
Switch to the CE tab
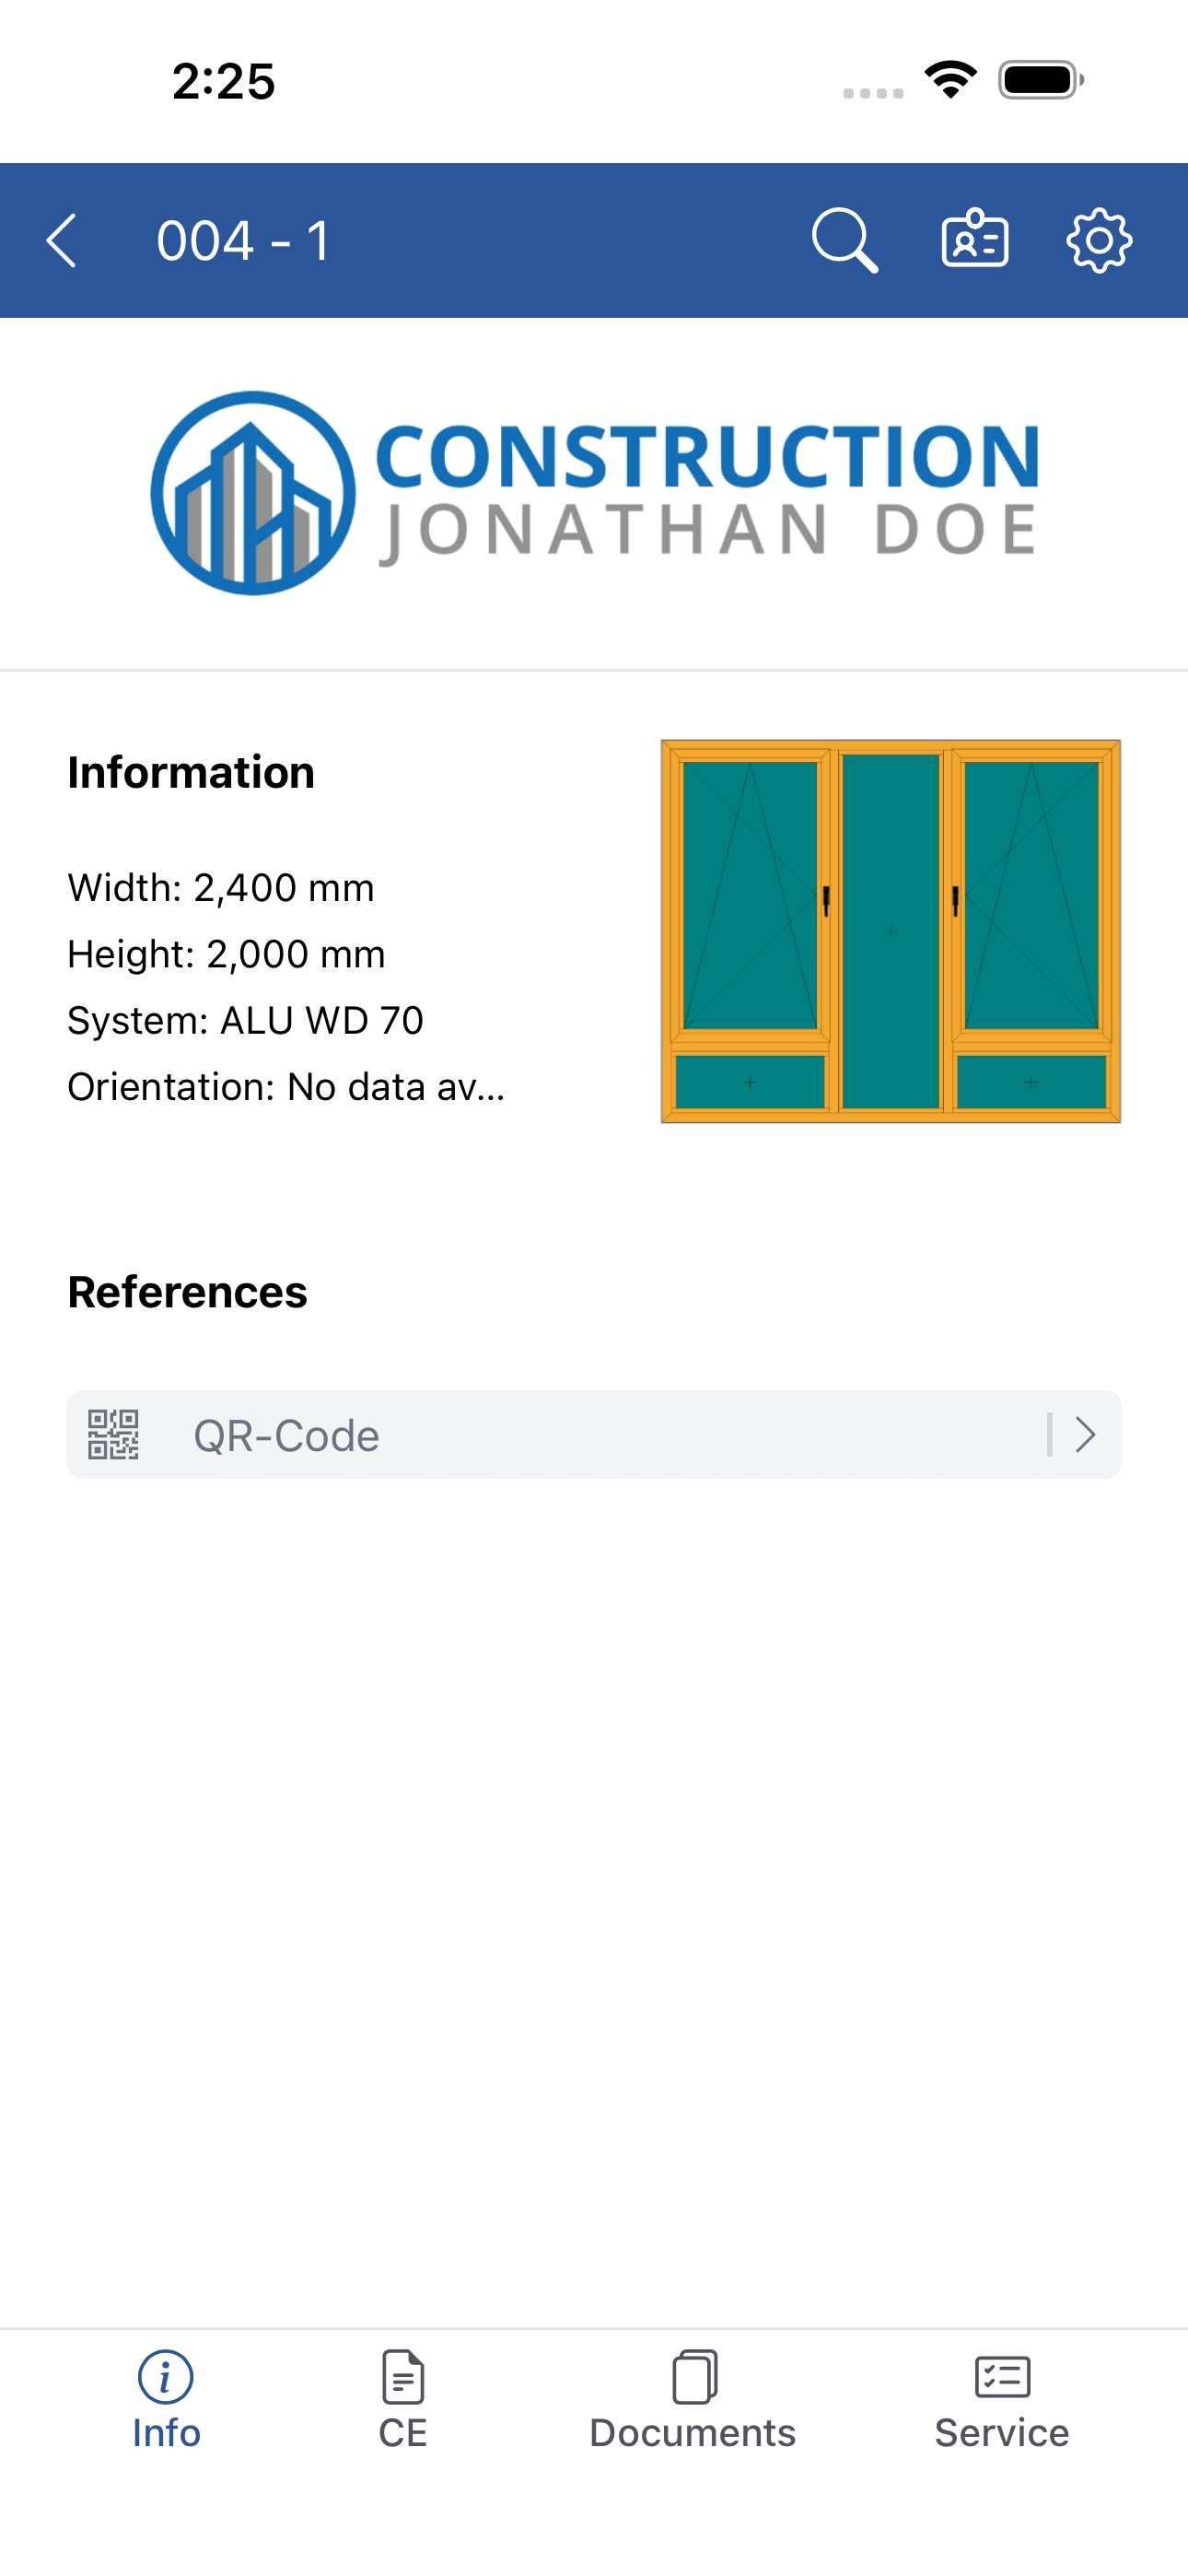403,2401
